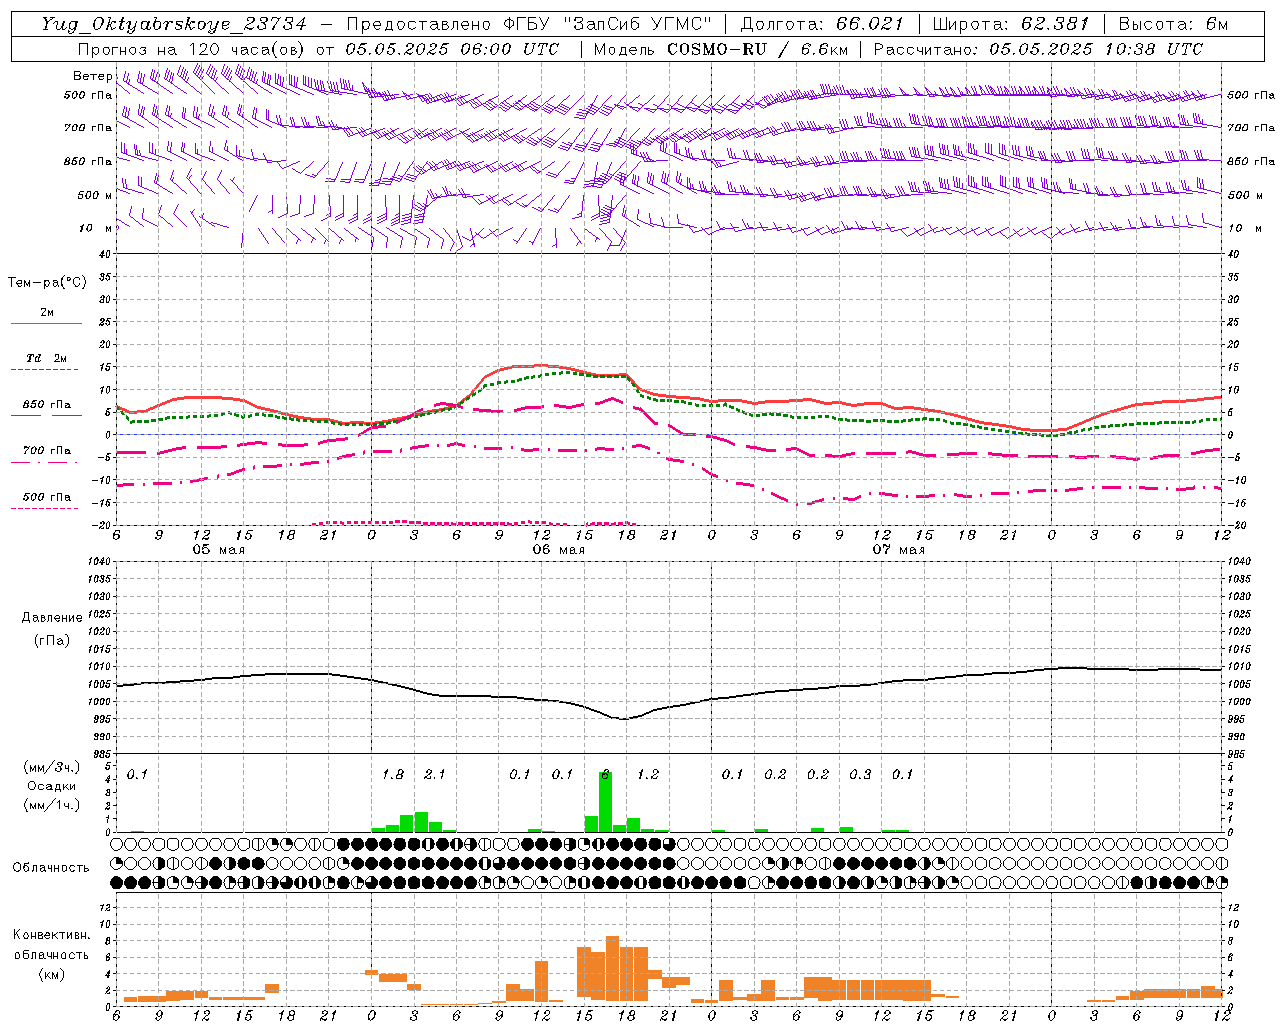Click the station name Yug_Oktyabrskoye_23734
Viewport: 1280px width, 1024px height.
(174, 24)
